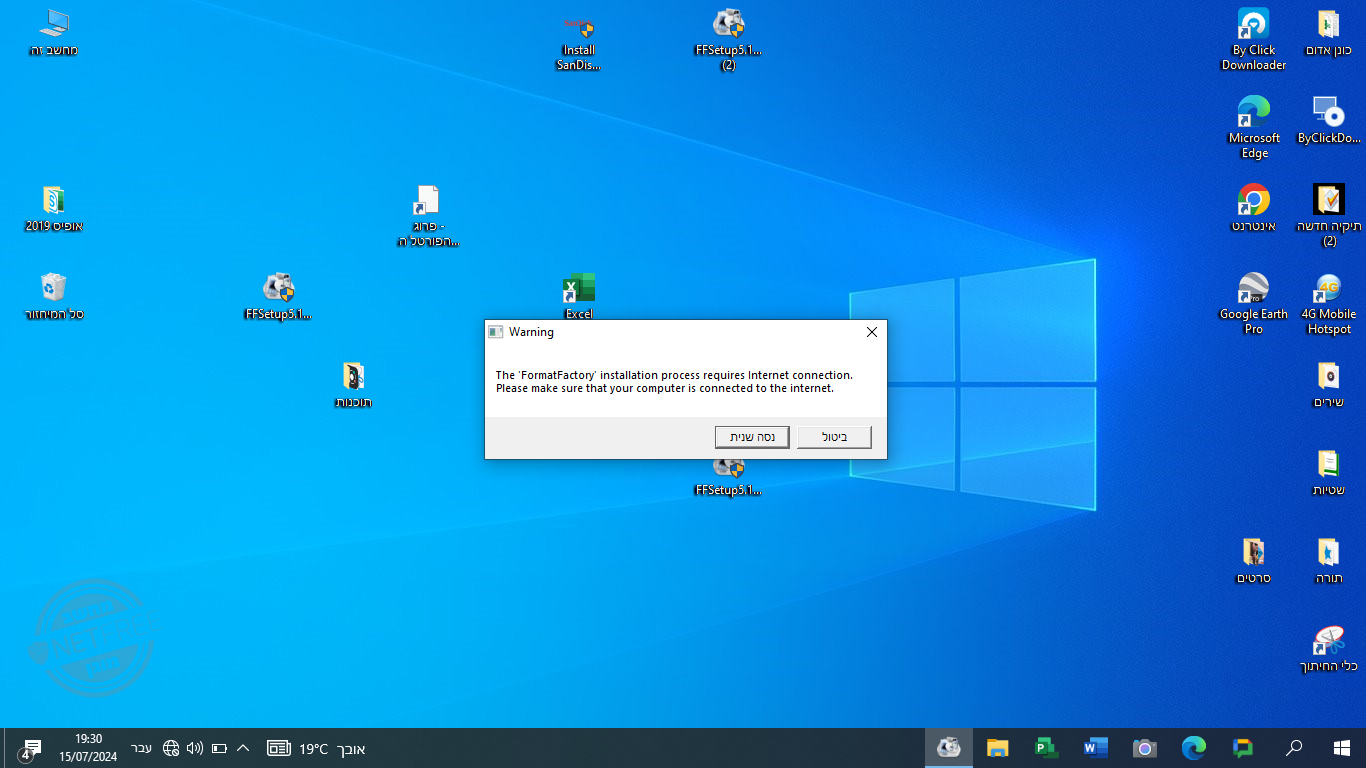Select the Install SanDisk desktop icon
This screenshot has width=1366, height=768.
[579, 42]
